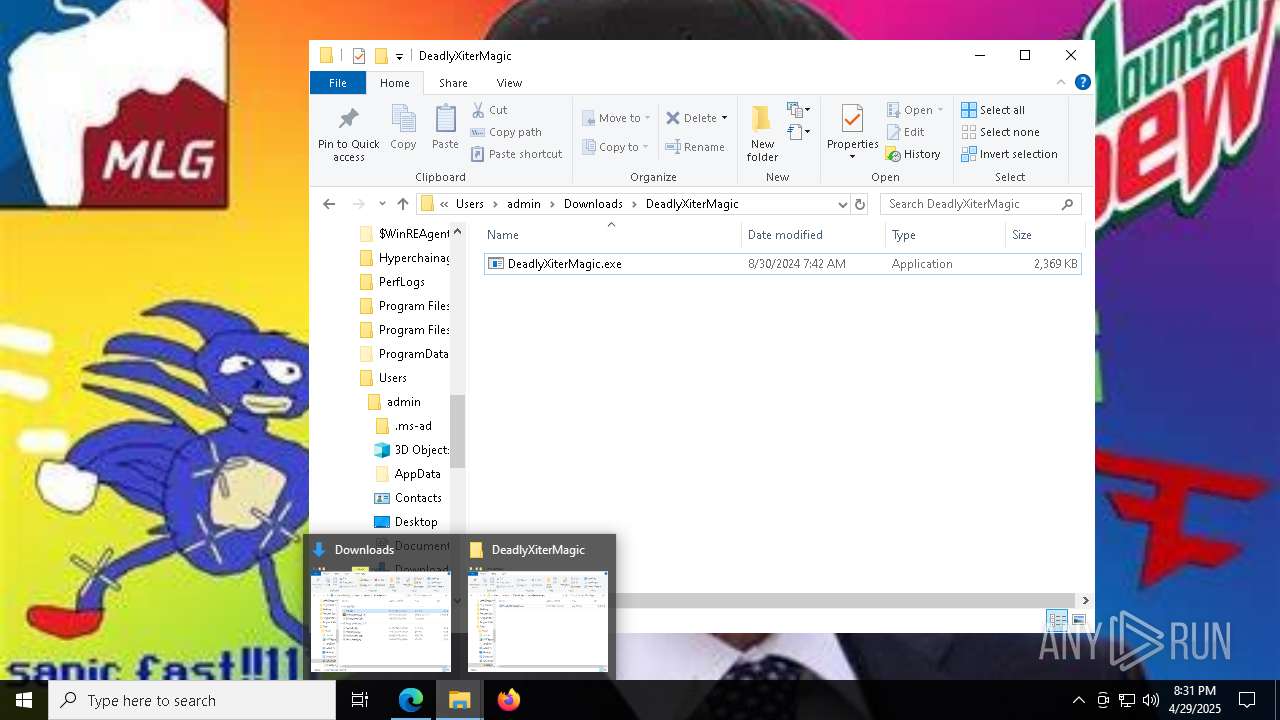Click admin in address breadcrumb

point(524,204)
